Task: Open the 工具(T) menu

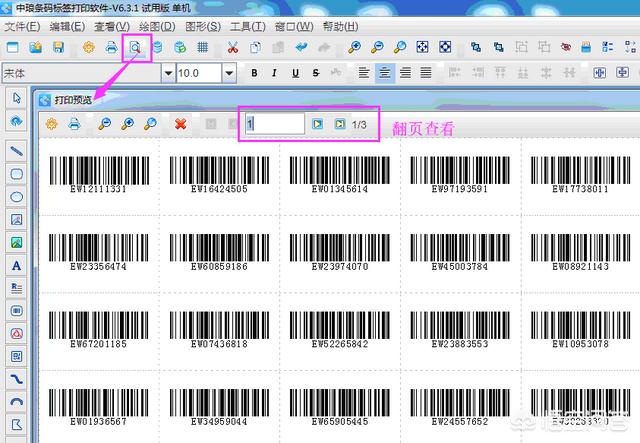Action: pos(248,27)
